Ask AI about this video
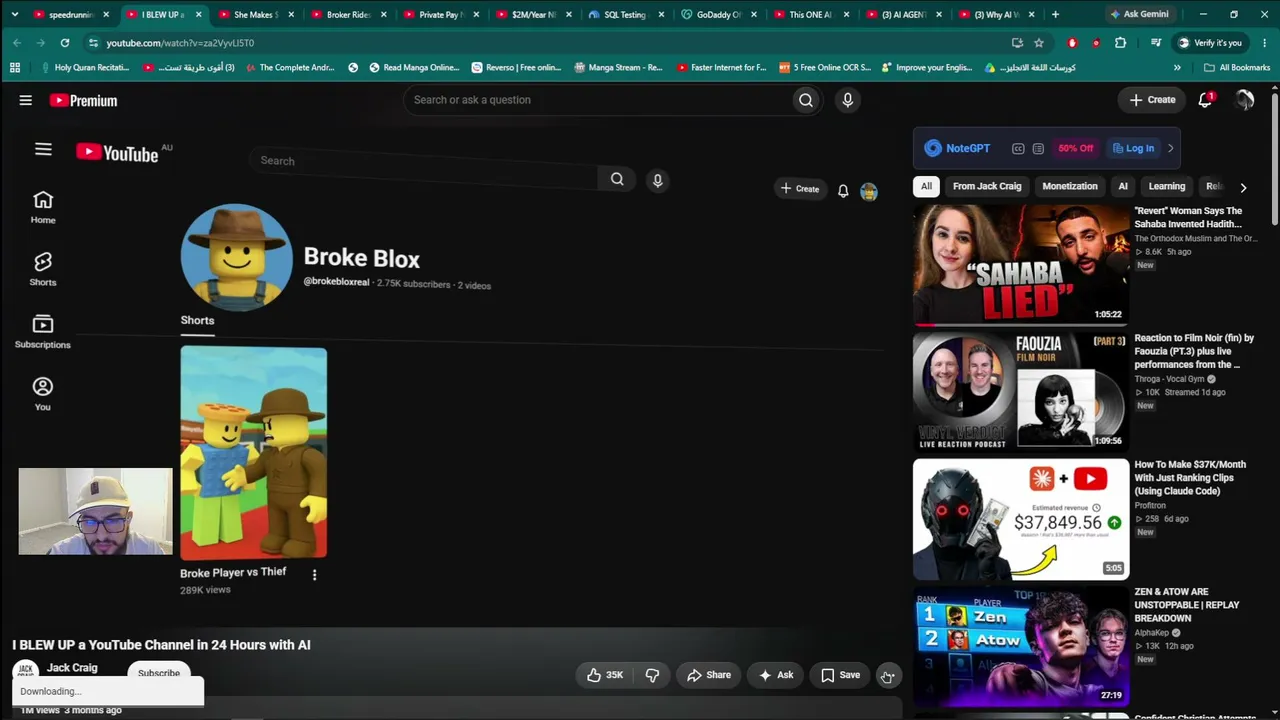Viewport: 1280px width, 720px height. click(776, 675)
